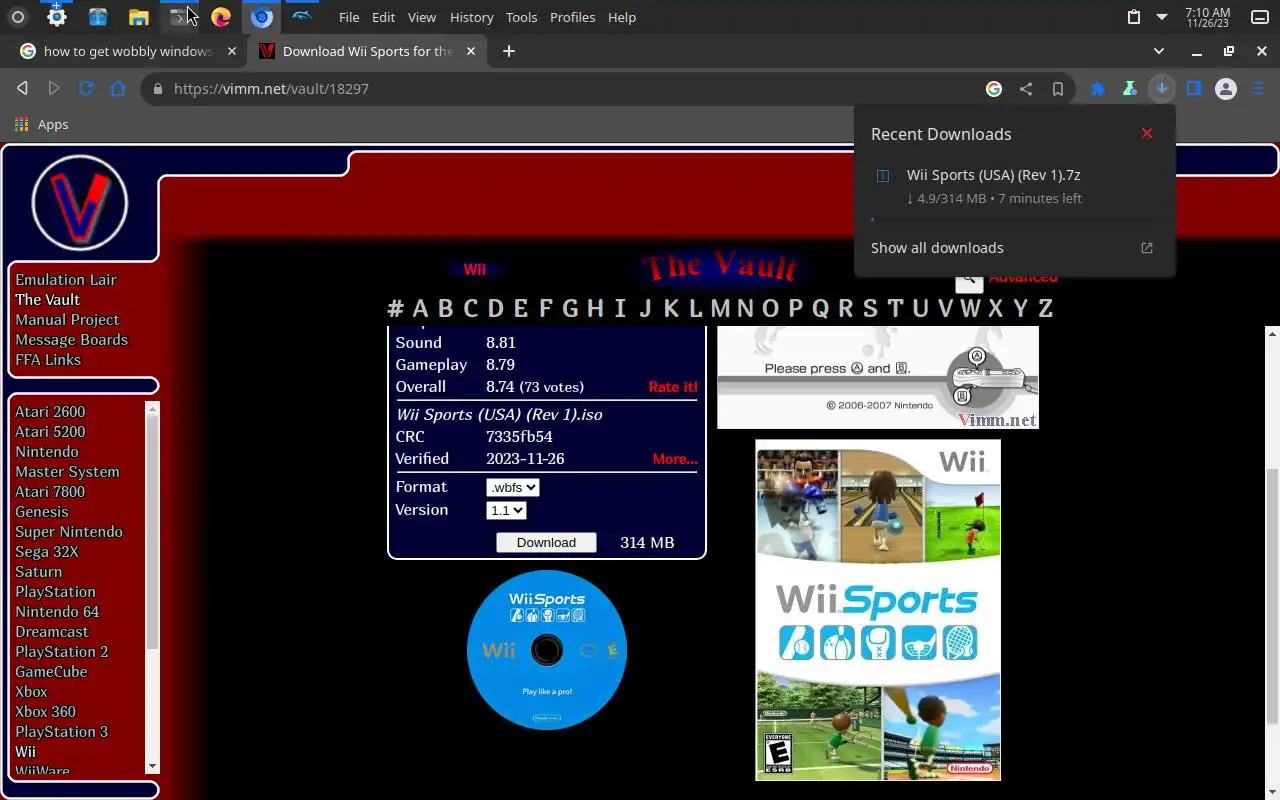Open the extensions puzzle icon
Viewport: 1280px width, 800px height.
(1097, 89)
